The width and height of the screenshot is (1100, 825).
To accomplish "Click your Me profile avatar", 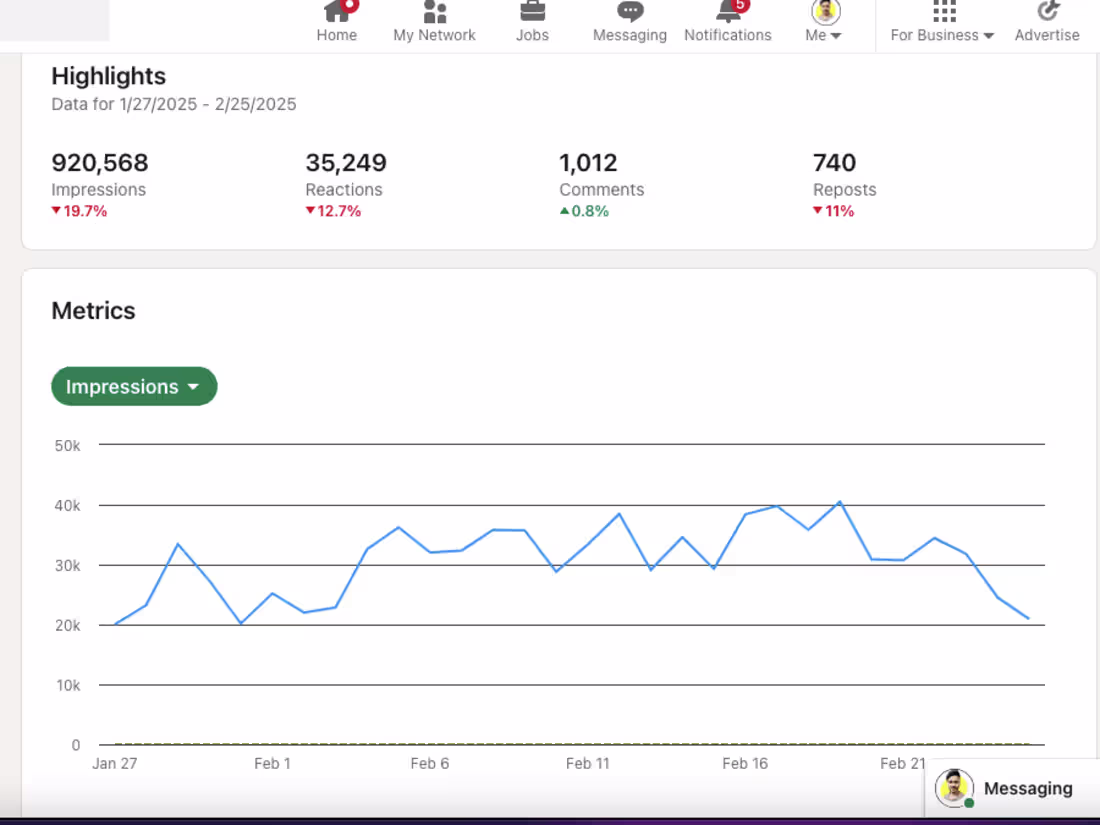I will pyautogui.click(x=824, y=11).
